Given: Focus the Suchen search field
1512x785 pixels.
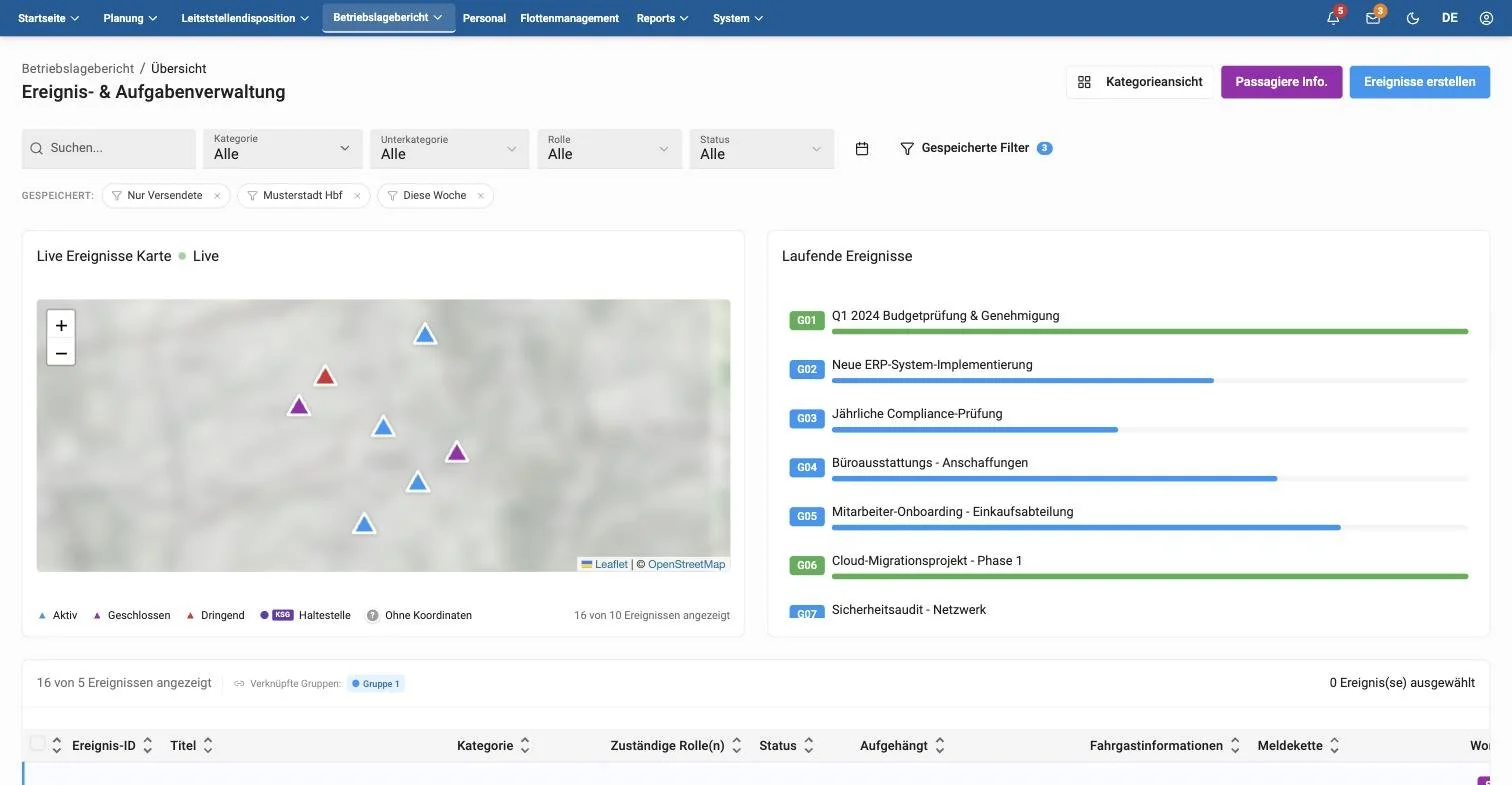Looking at the screenshot, I should coord(109,148).
